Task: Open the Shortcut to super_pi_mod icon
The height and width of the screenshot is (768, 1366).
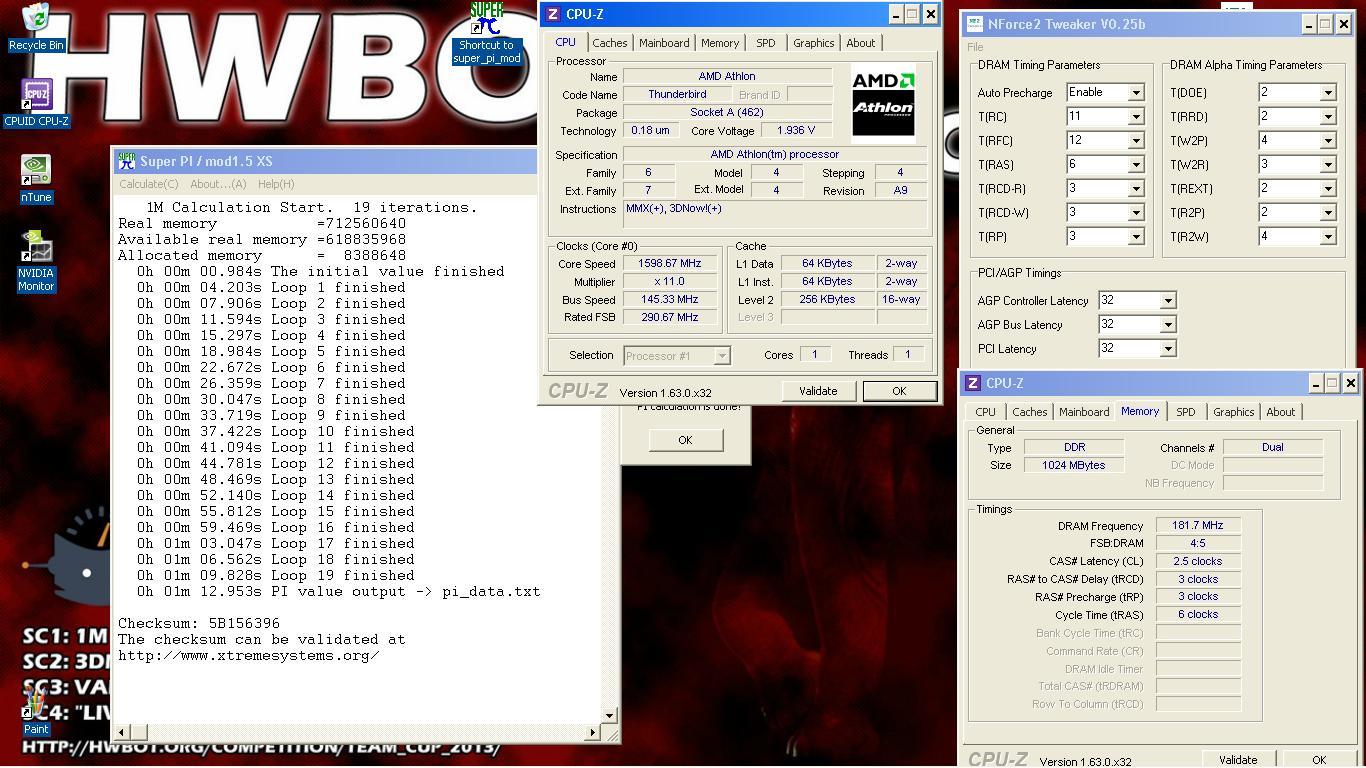Action: pos(487,34)
